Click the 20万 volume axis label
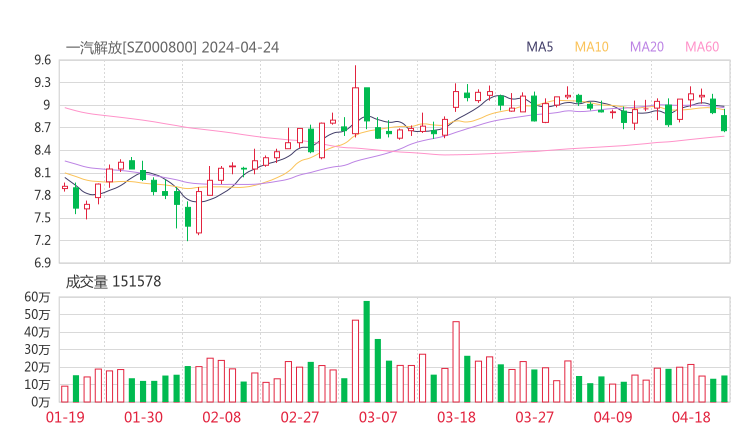The height and width of the screenshot is (440, 740). (37, 367)
